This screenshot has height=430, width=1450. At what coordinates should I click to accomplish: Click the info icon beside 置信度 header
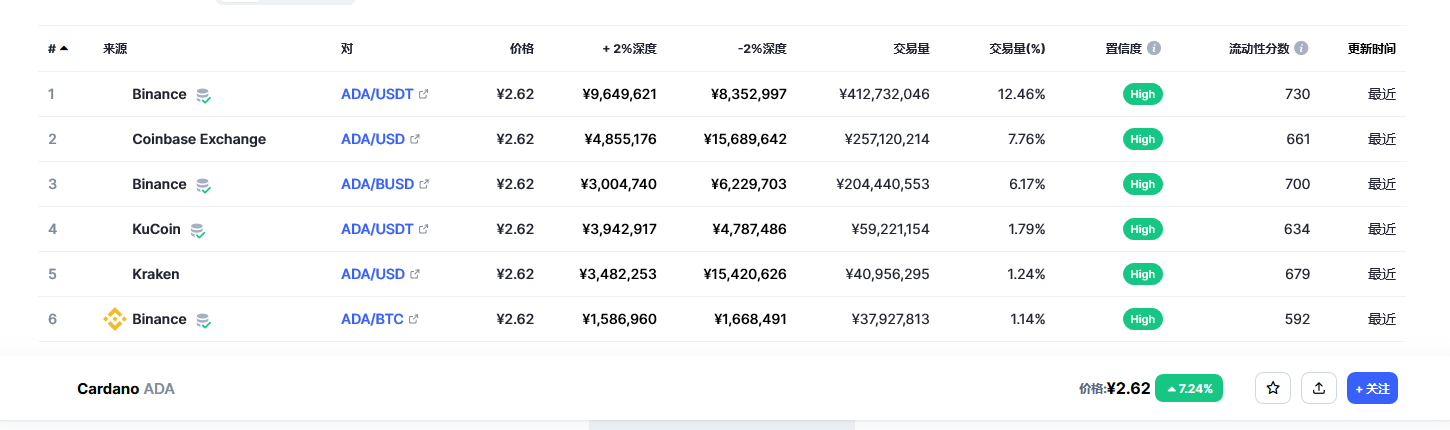tap(1154, 48)
